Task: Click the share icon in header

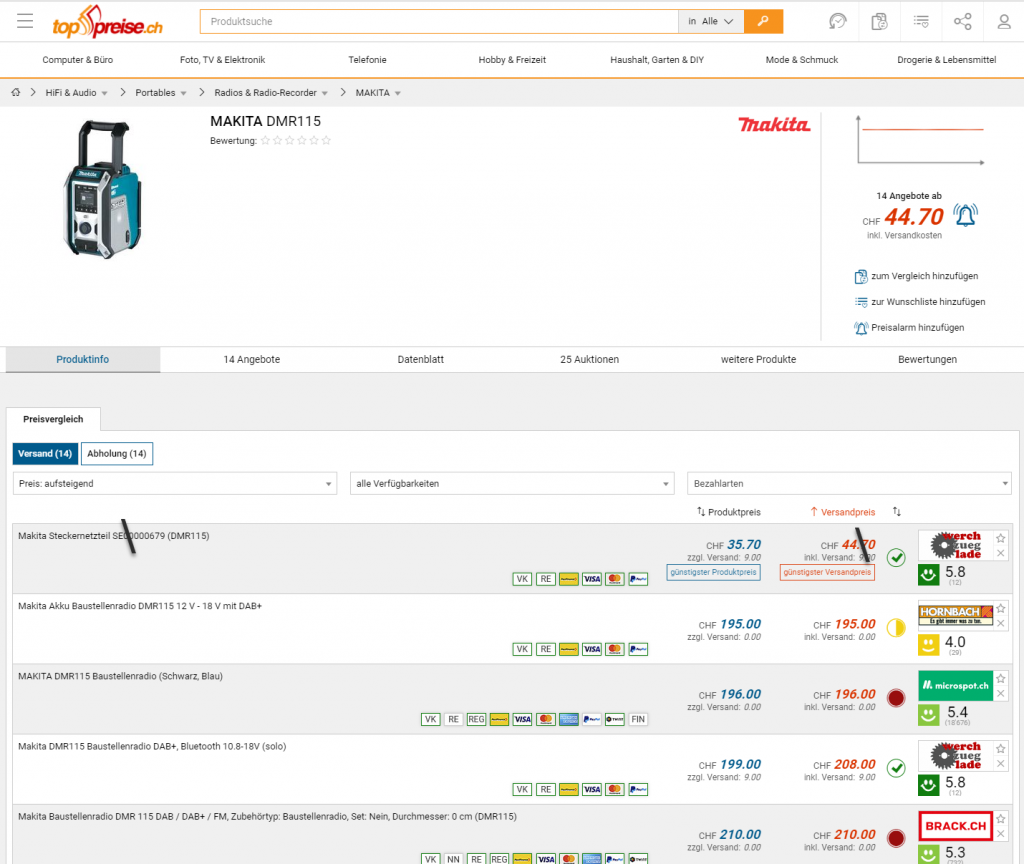Action: (962, 21)
